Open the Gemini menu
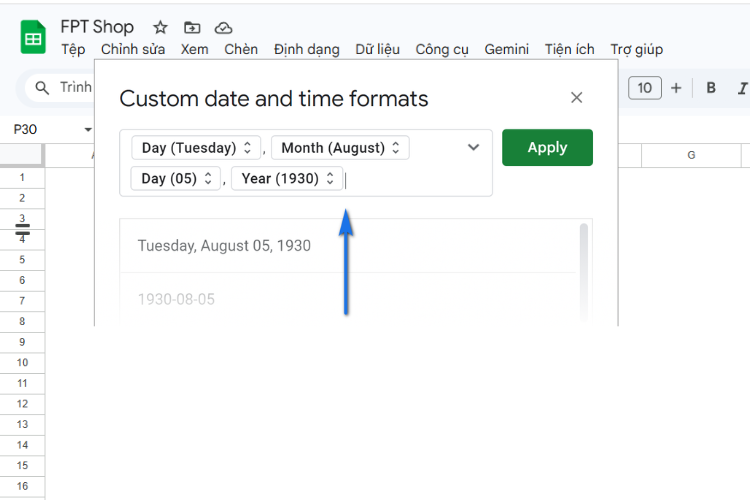 pyautogui.click(x=507, y=49)
